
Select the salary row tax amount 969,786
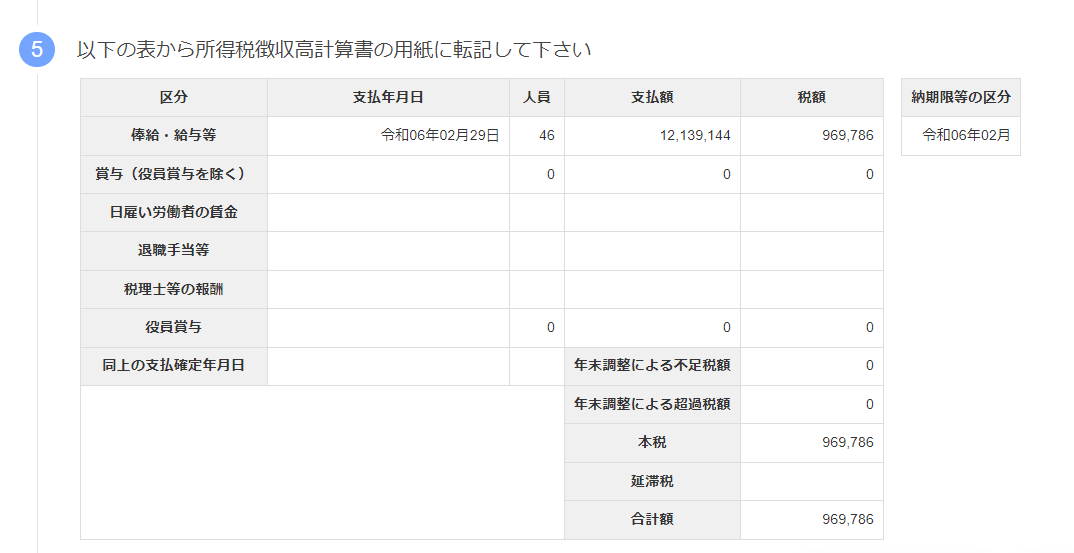(x=848, y=136)
